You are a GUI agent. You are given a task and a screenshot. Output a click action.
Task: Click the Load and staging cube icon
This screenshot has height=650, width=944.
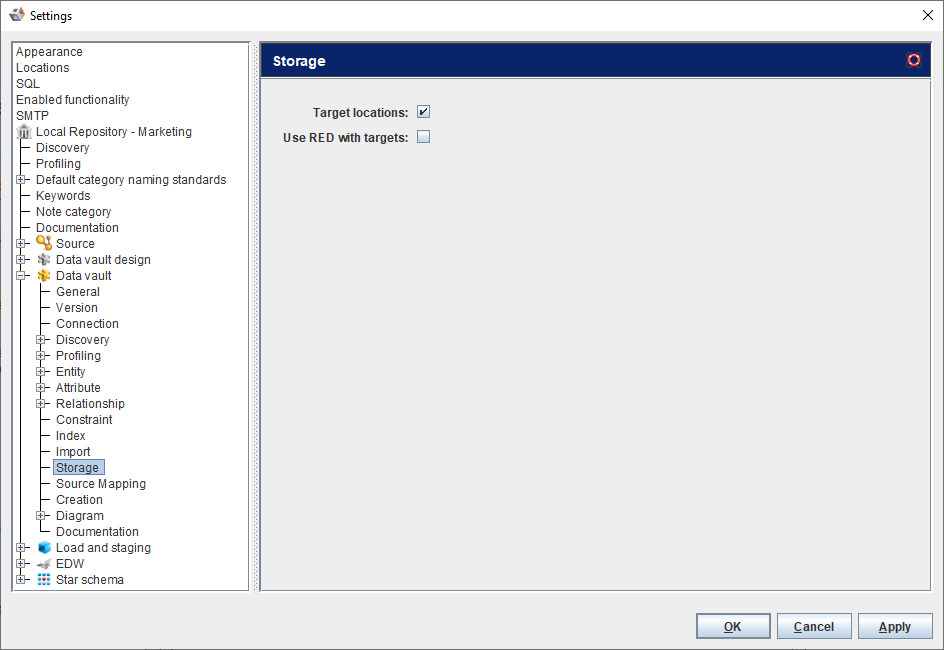pos(44,548)
